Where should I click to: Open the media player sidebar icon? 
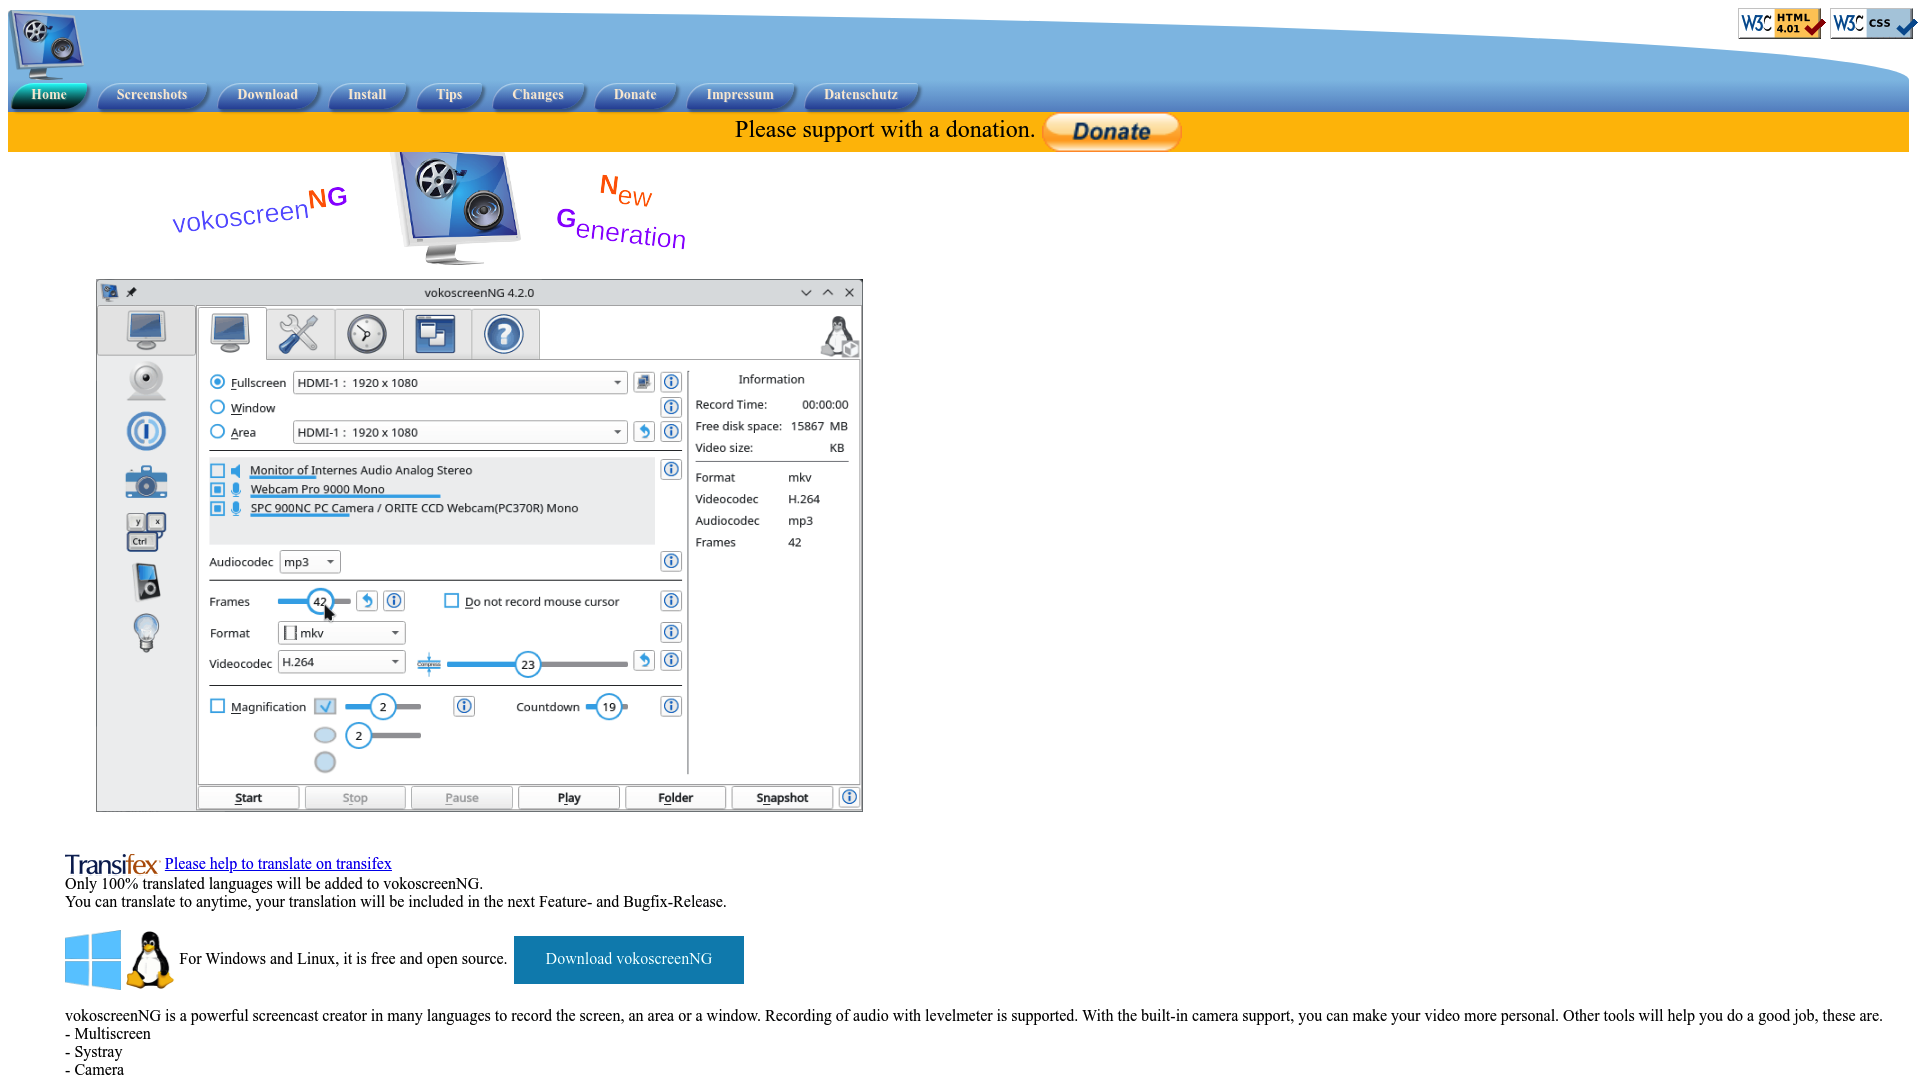[x=146, y=582]
